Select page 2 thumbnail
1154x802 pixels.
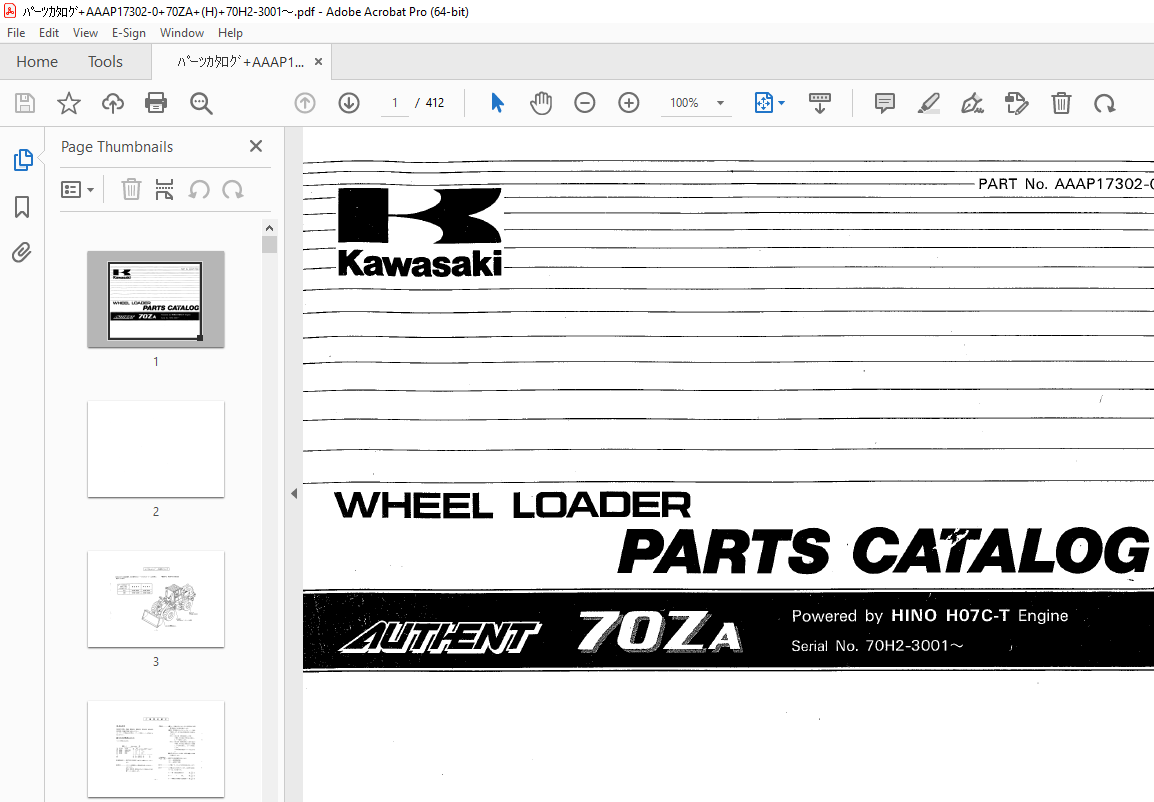point(156,449)
